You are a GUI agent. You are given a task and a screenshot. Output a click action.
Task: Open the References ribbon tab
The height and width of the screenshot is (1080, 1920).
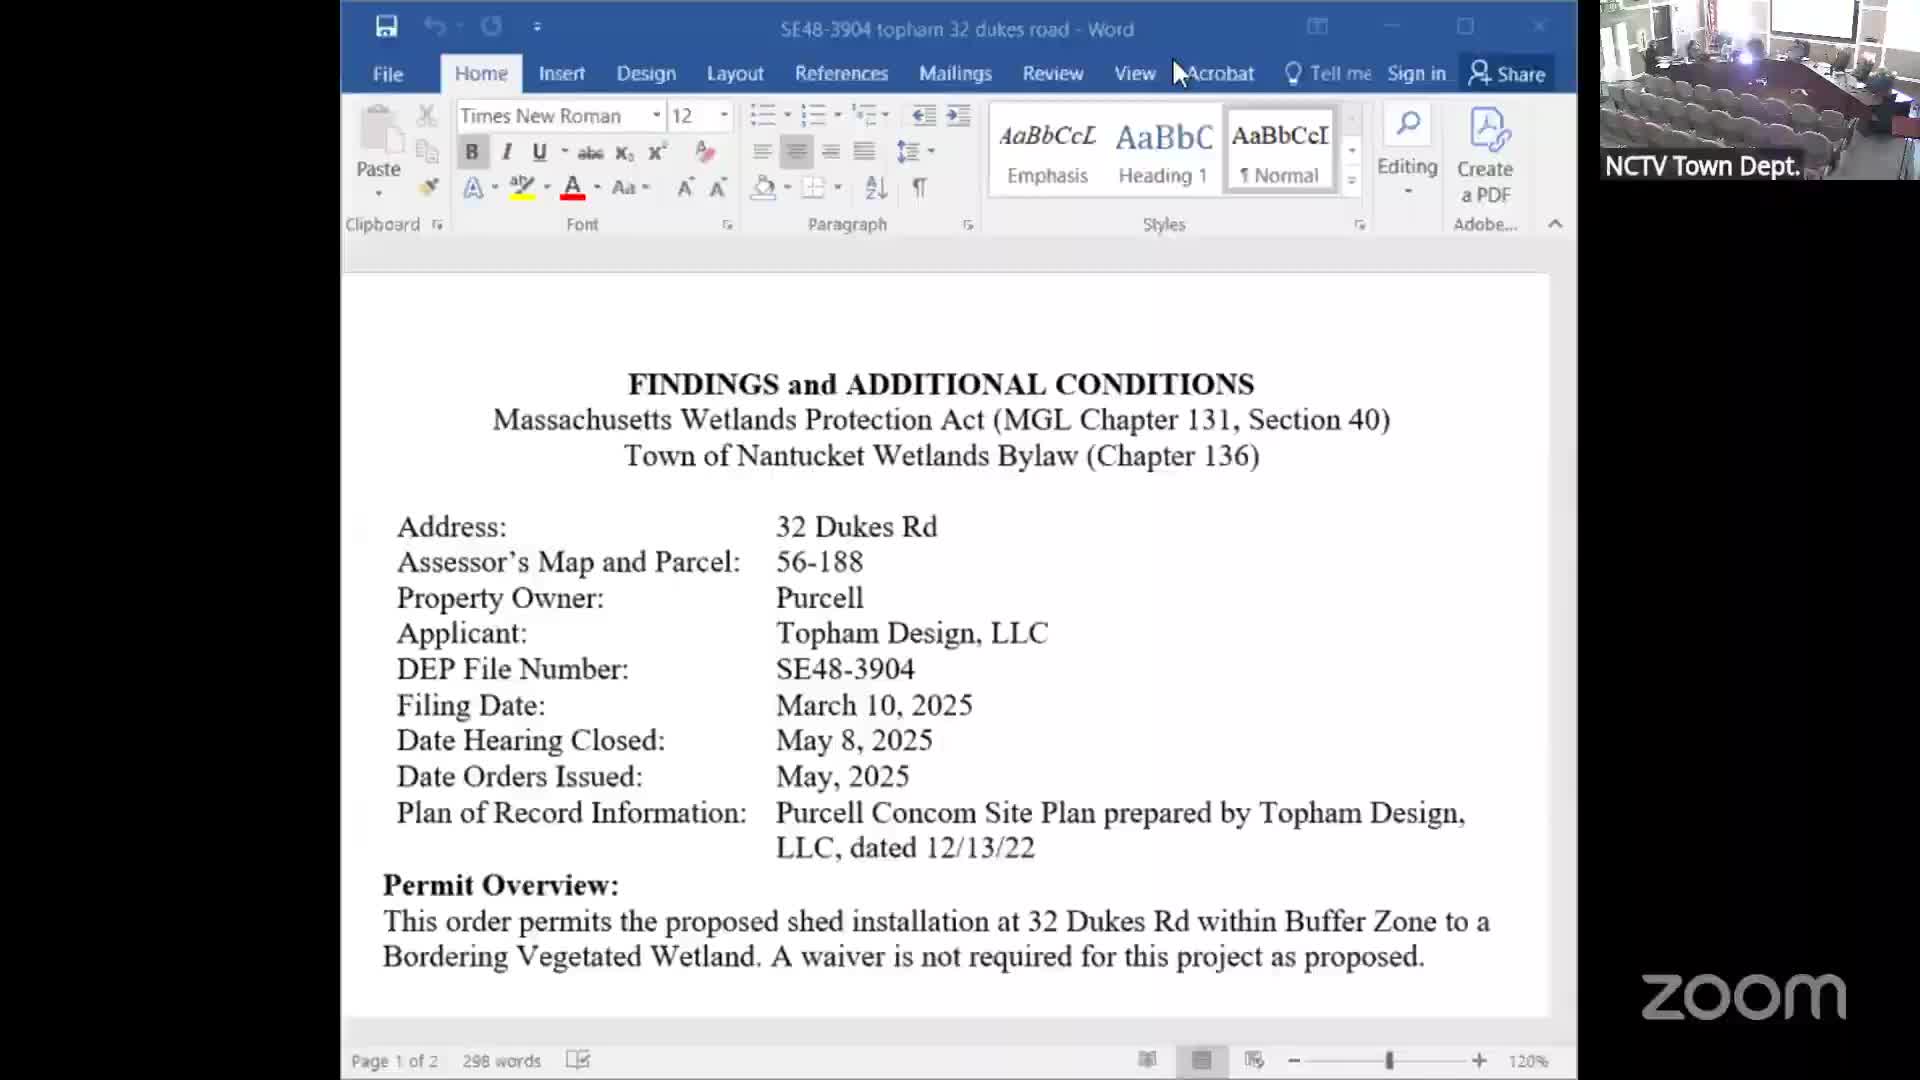841,72
